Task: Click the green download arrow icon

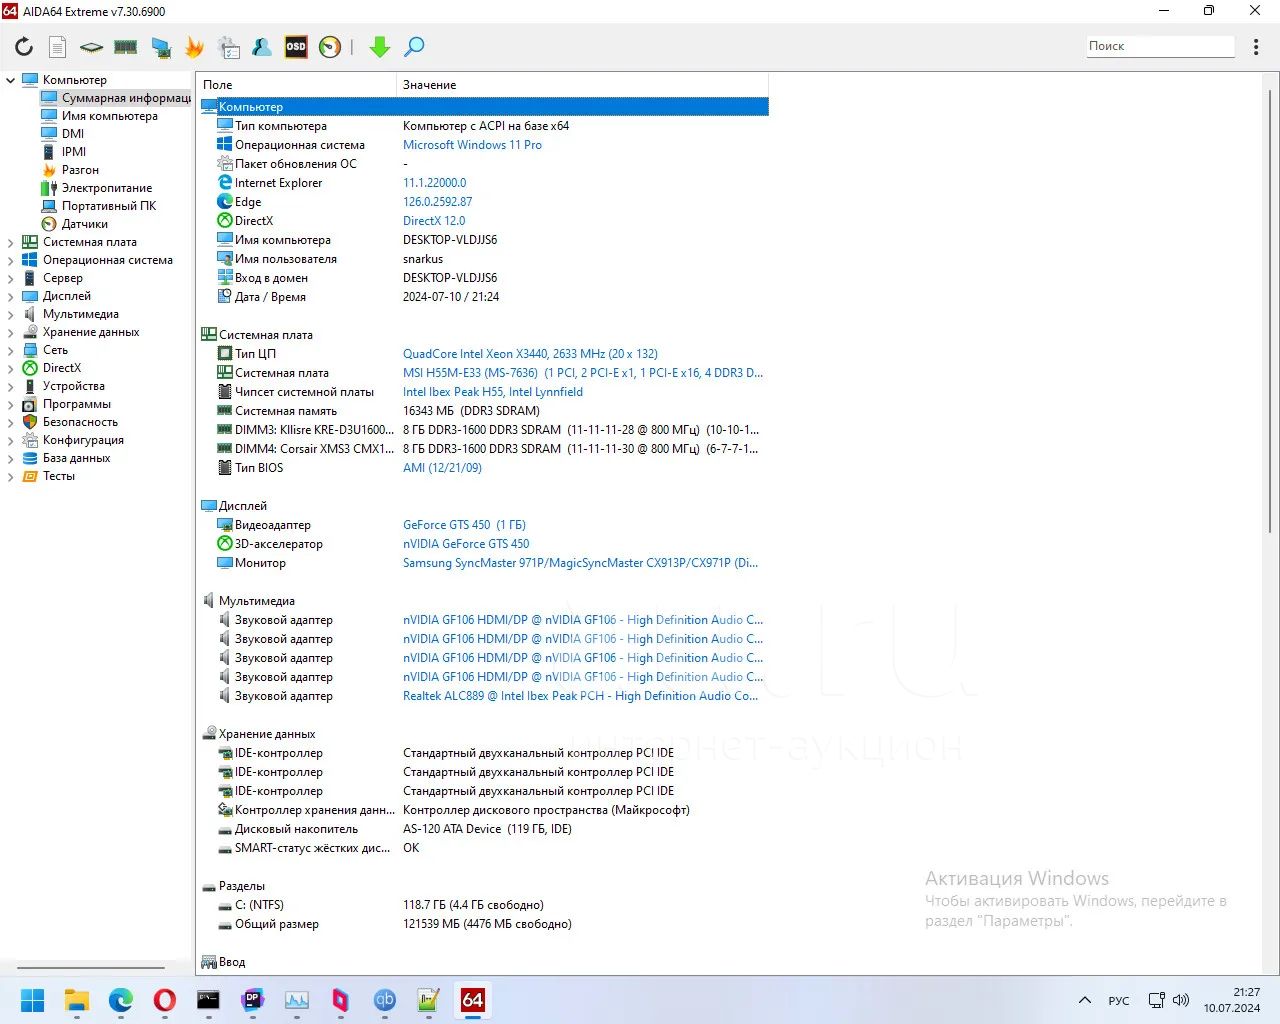Action: click(380, 47)
